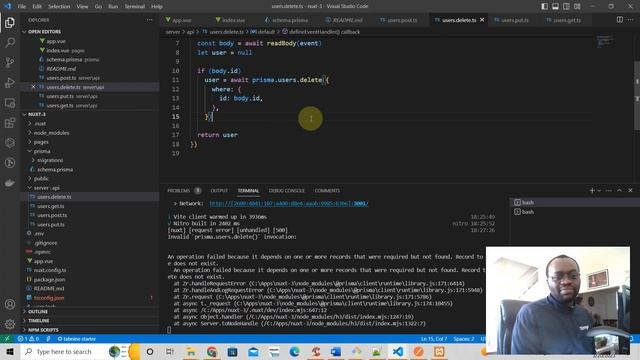The height and width of the screenshot is (360, 640).
Task: Expand the node_modules folder
Action: click(x=51, y=133)
